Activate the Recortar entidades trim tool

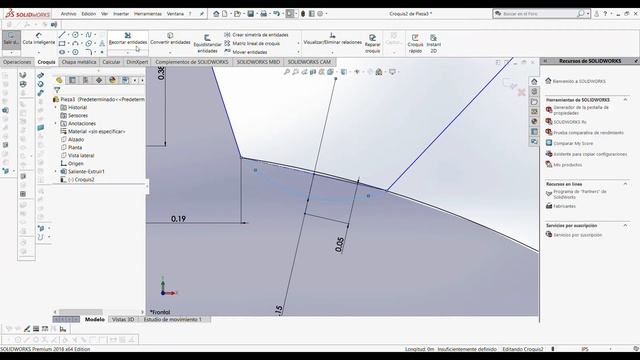pyautogui.click(x=128, y=39)
